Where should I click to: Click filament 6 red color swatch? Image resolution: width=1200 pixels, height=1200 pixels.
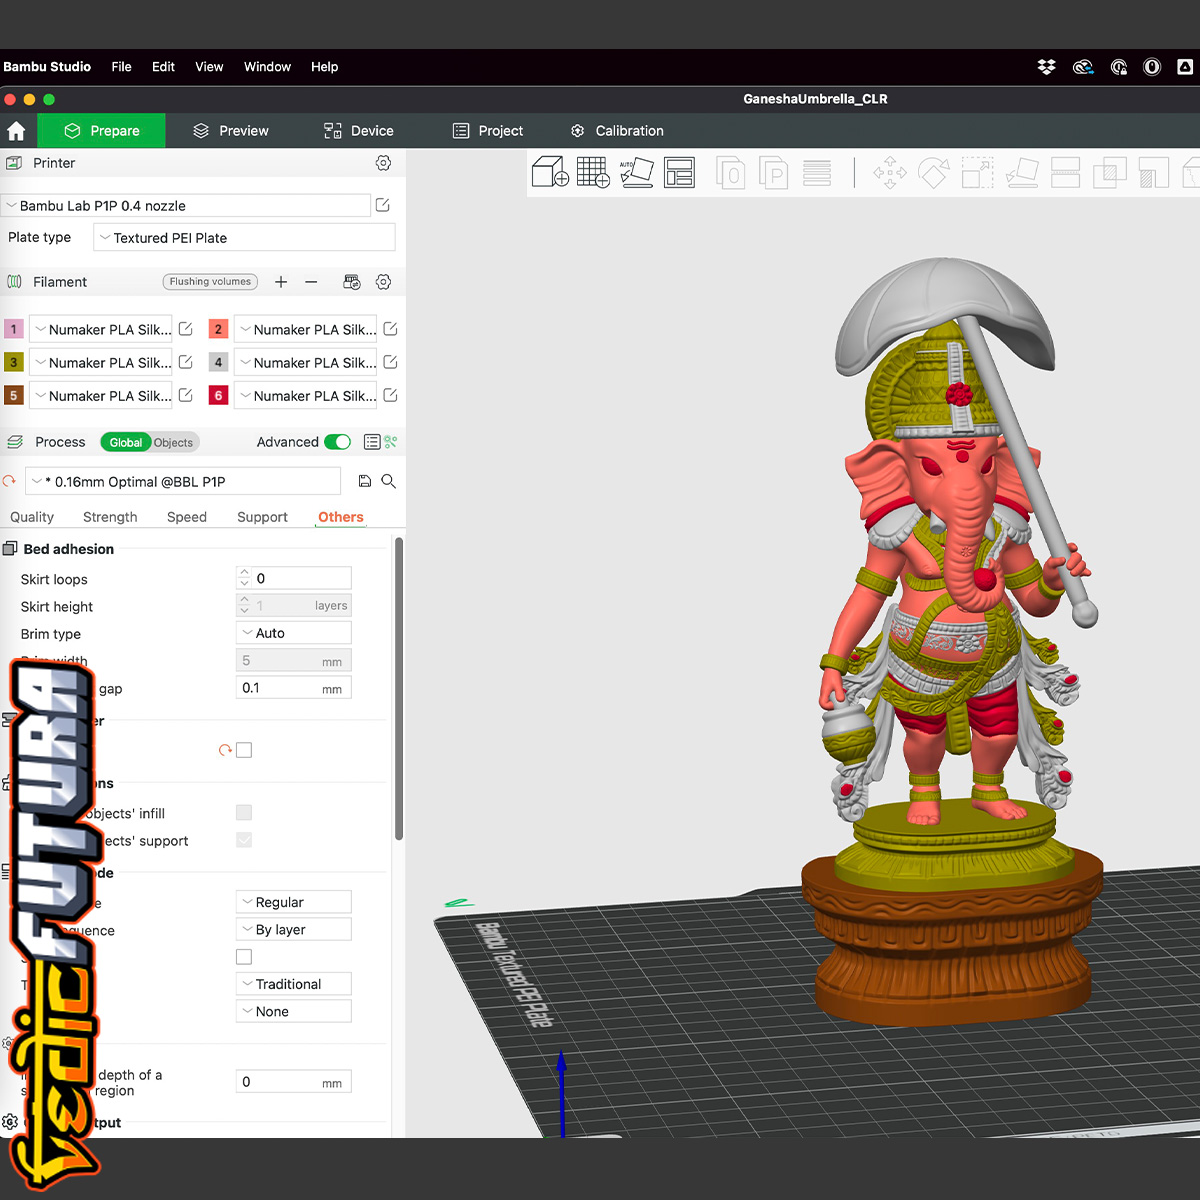pyautogui.click(x=218, y=396)
